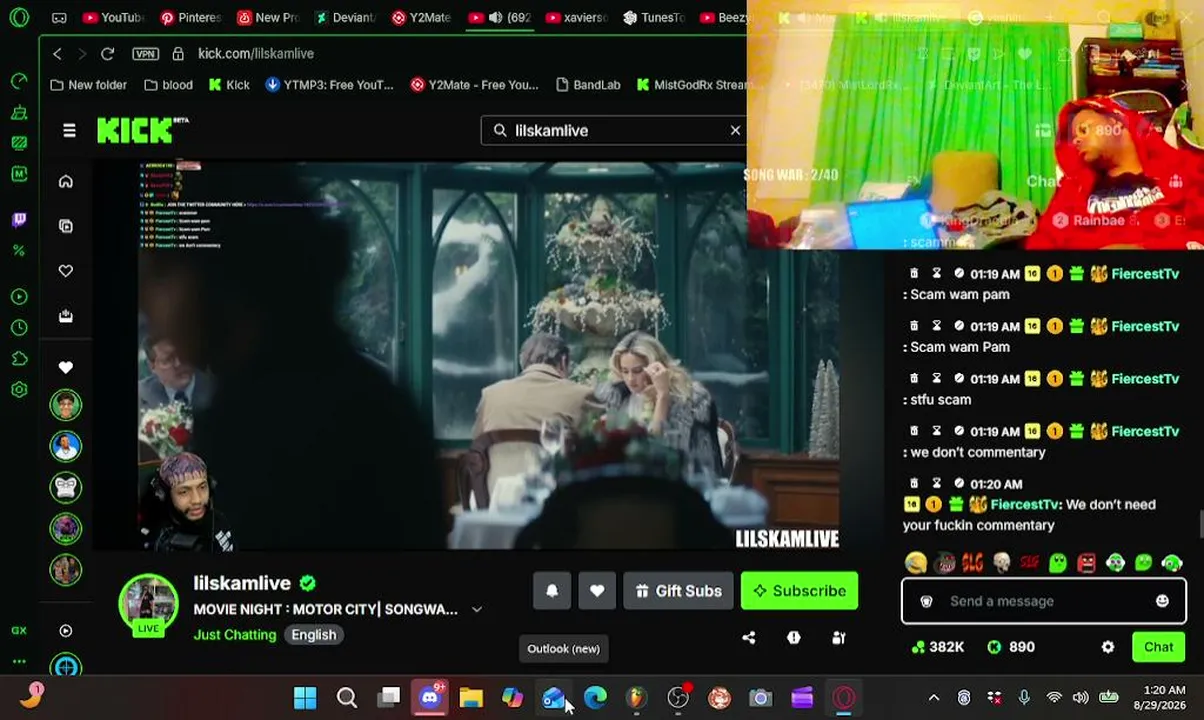Screen dimensions: 1204x720
Task: Click the Send a message chat field
Action: 1044,601
